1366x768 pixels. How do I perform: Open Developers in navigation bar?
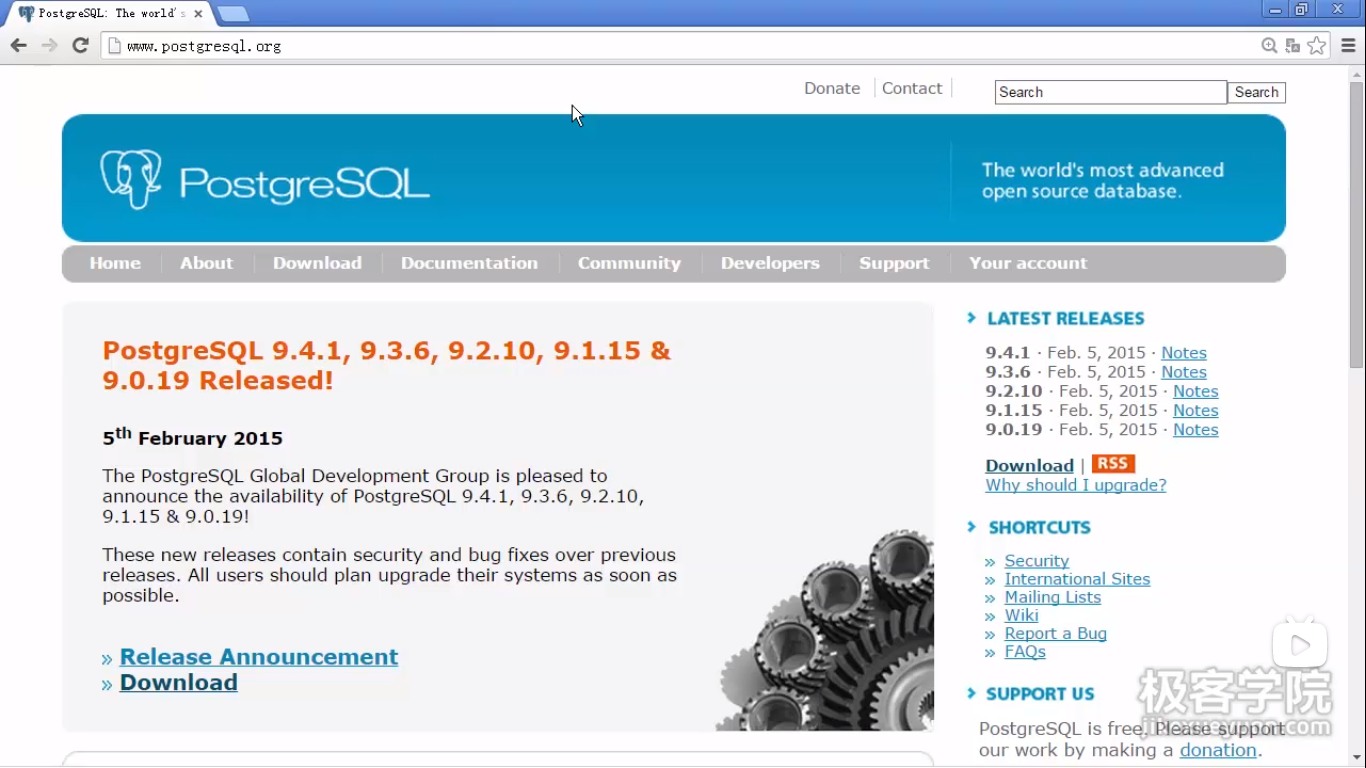(770, 263)
